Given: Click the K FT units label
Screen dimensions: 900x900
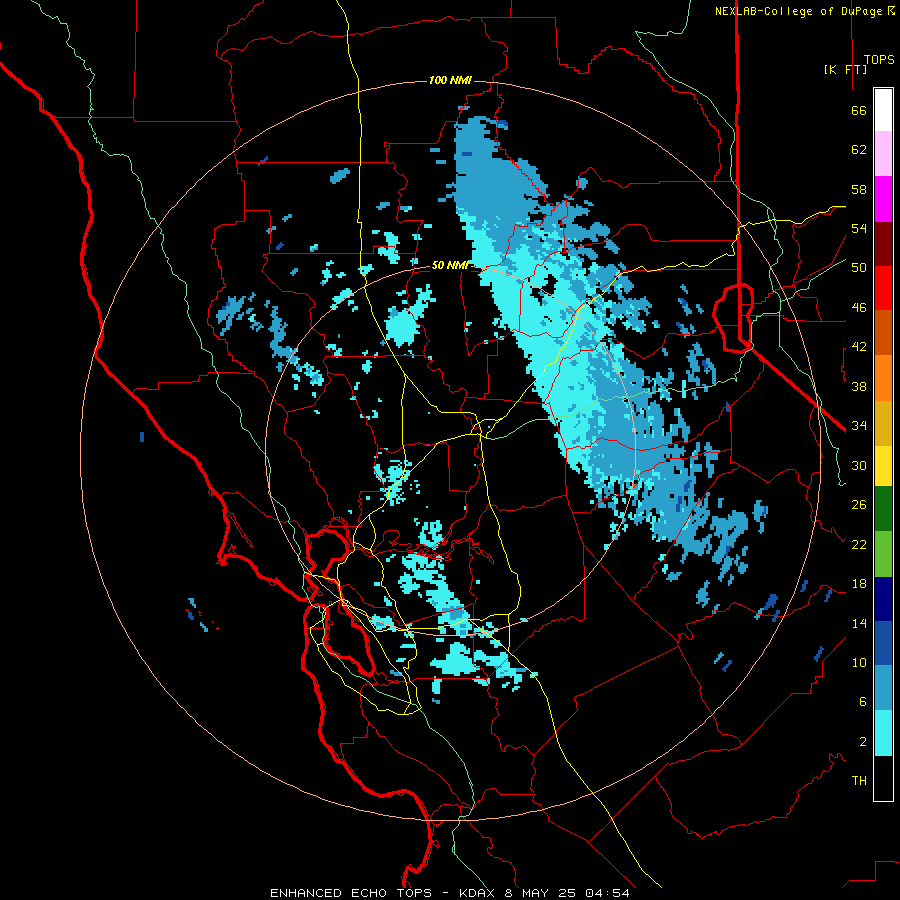Looking at the screenshot, I should (x=845, y=69).
